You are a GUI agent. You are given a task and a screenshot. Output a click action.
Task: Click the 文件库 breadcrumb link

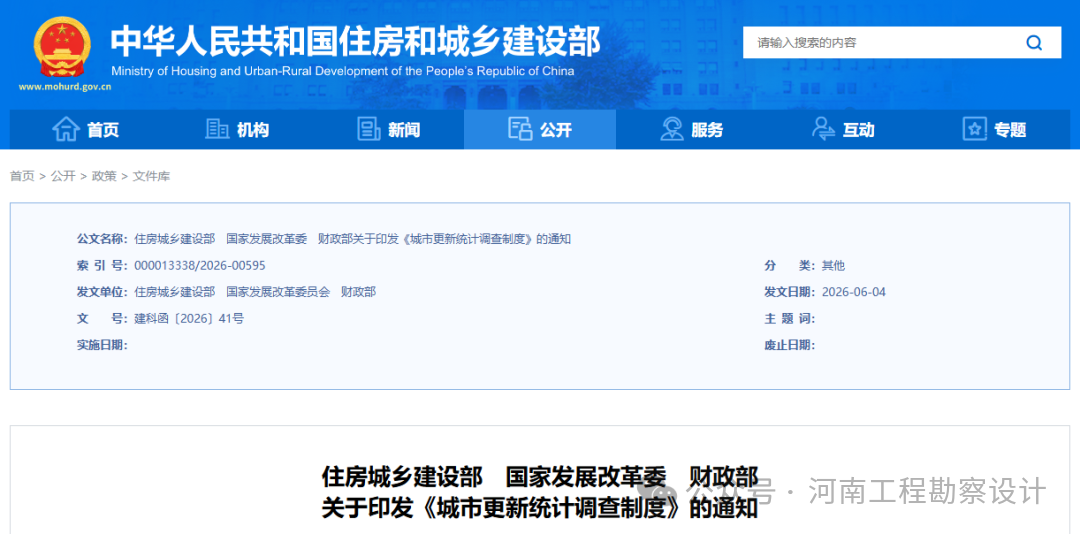pos(152,176)
